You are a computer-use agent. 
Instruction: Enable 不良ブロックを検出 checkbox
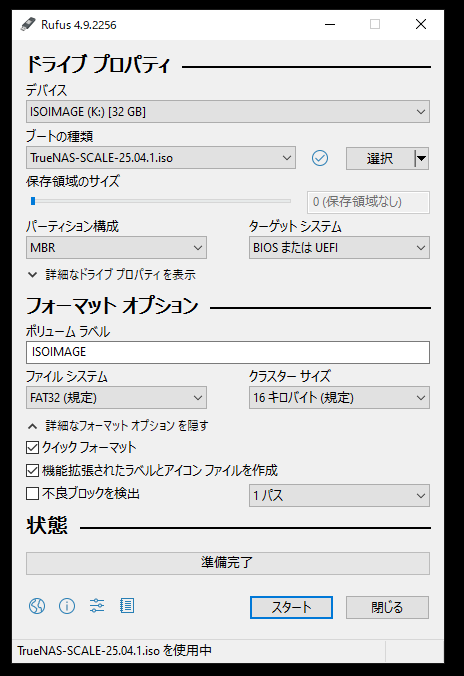33,493
